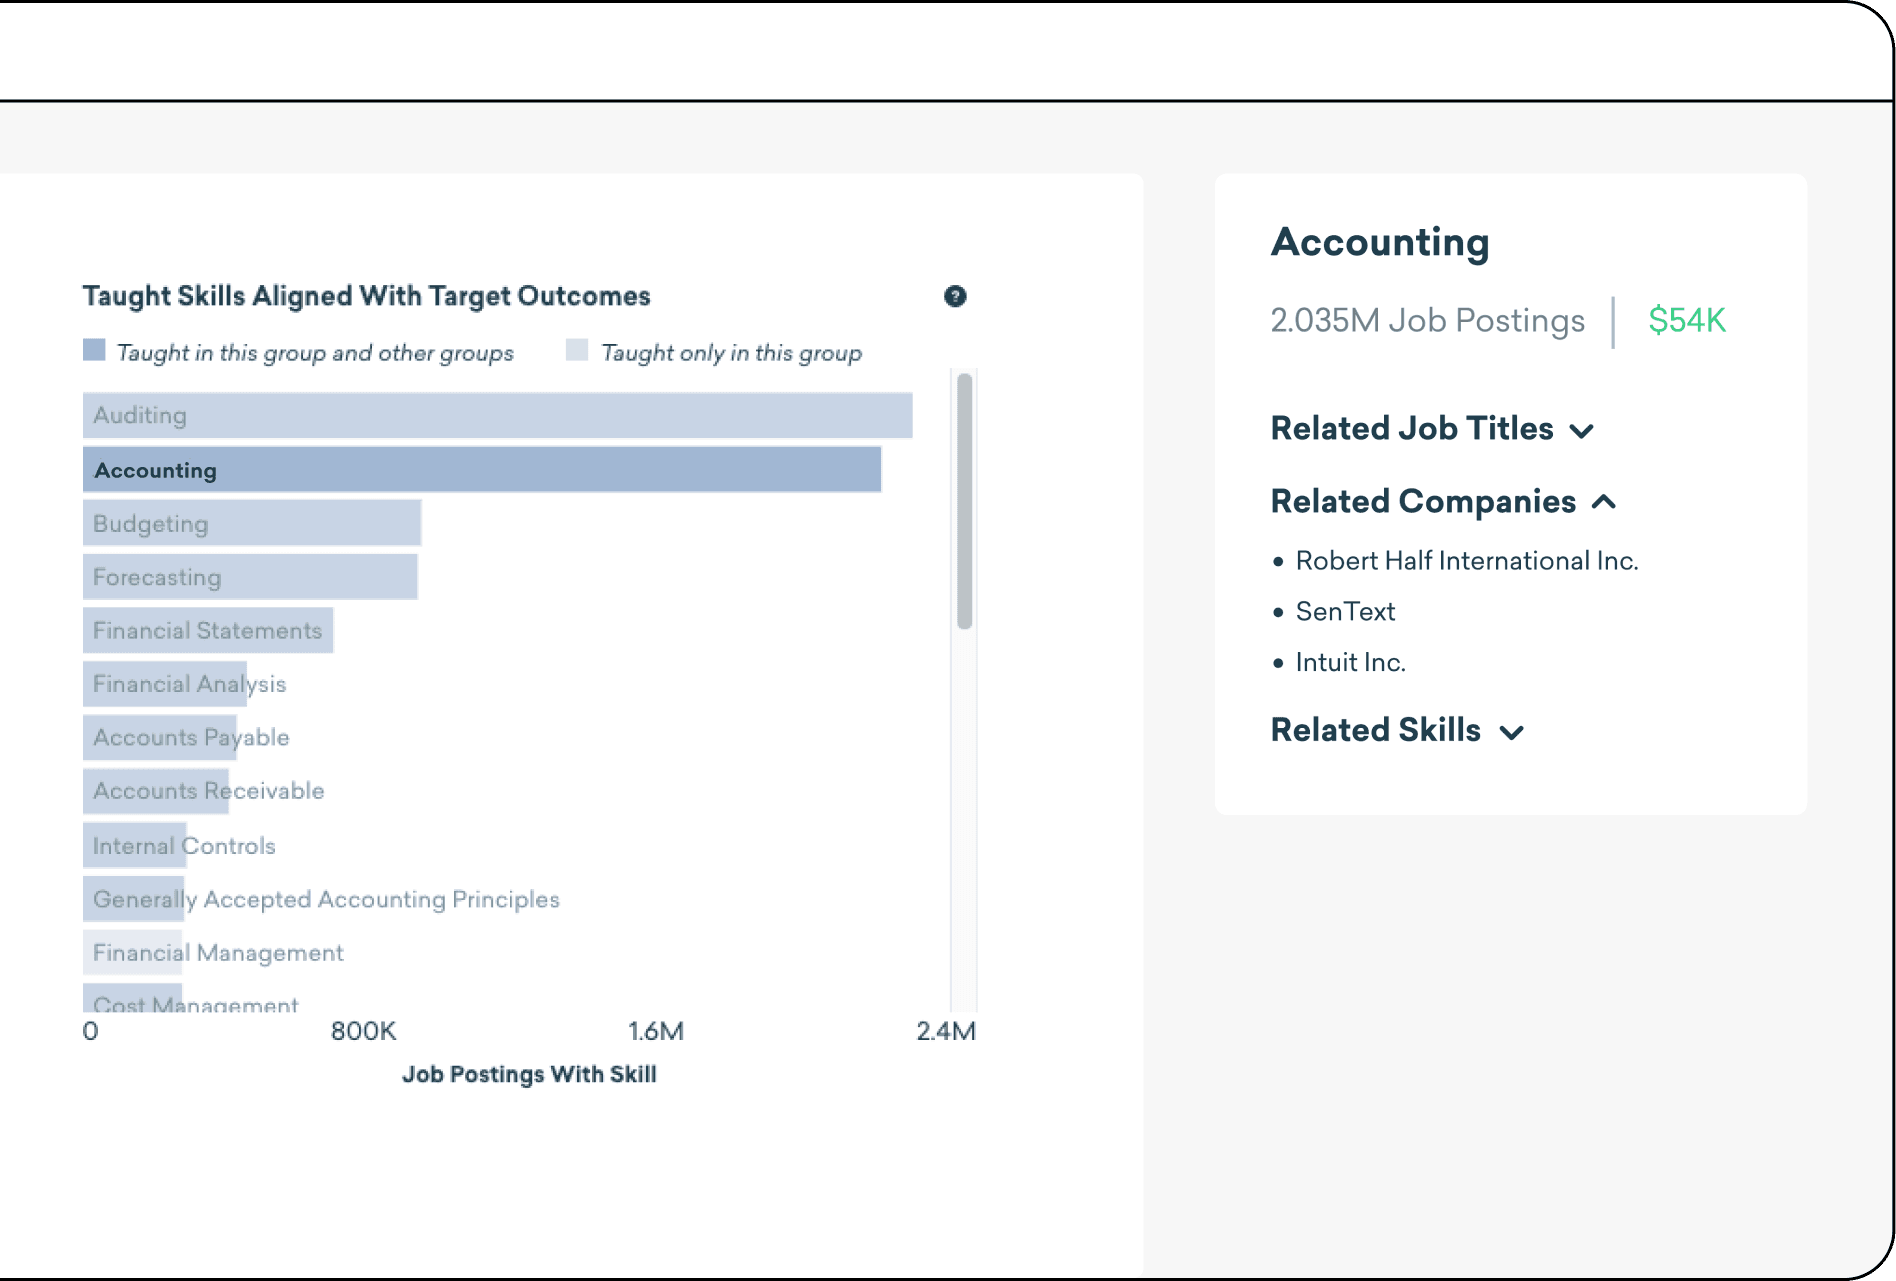This screenshot has width=1896, height=1281.
Task: Click the 'Job Postings With Skill' axis label
Action: [x=529, y=1074]
